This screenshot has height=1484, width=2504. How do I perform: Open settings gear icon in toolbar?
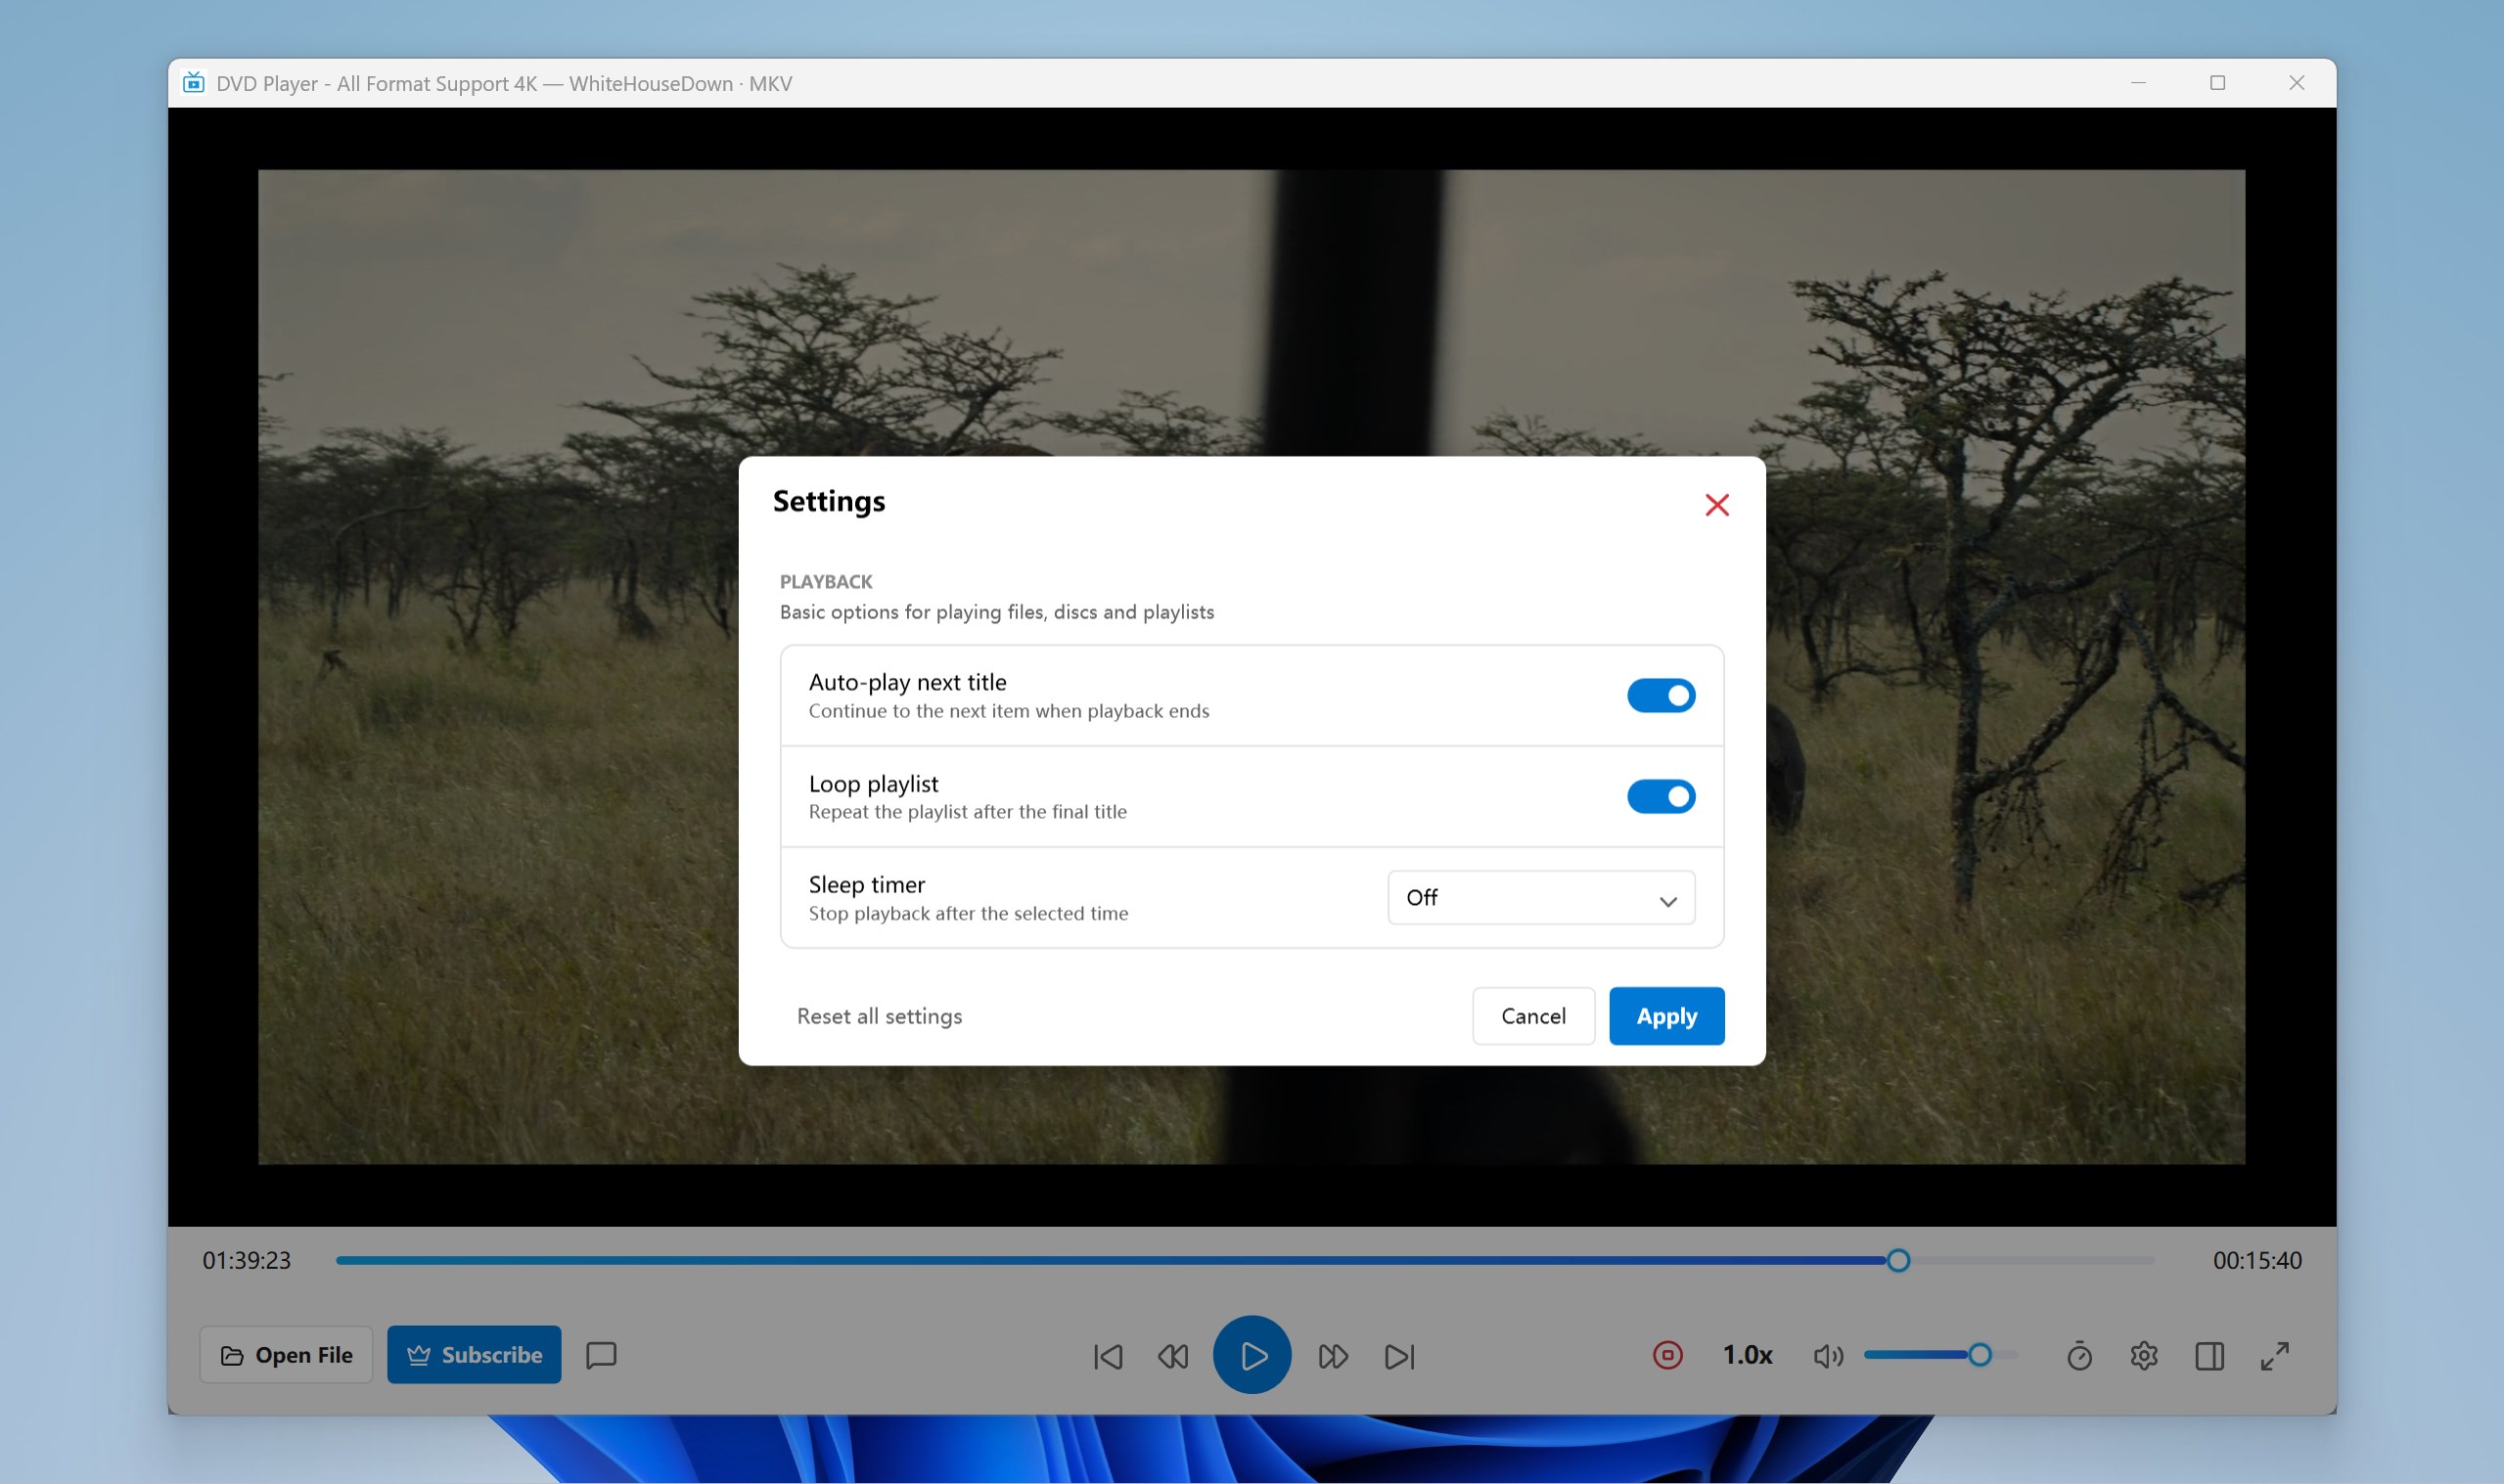[2144, 1355]
